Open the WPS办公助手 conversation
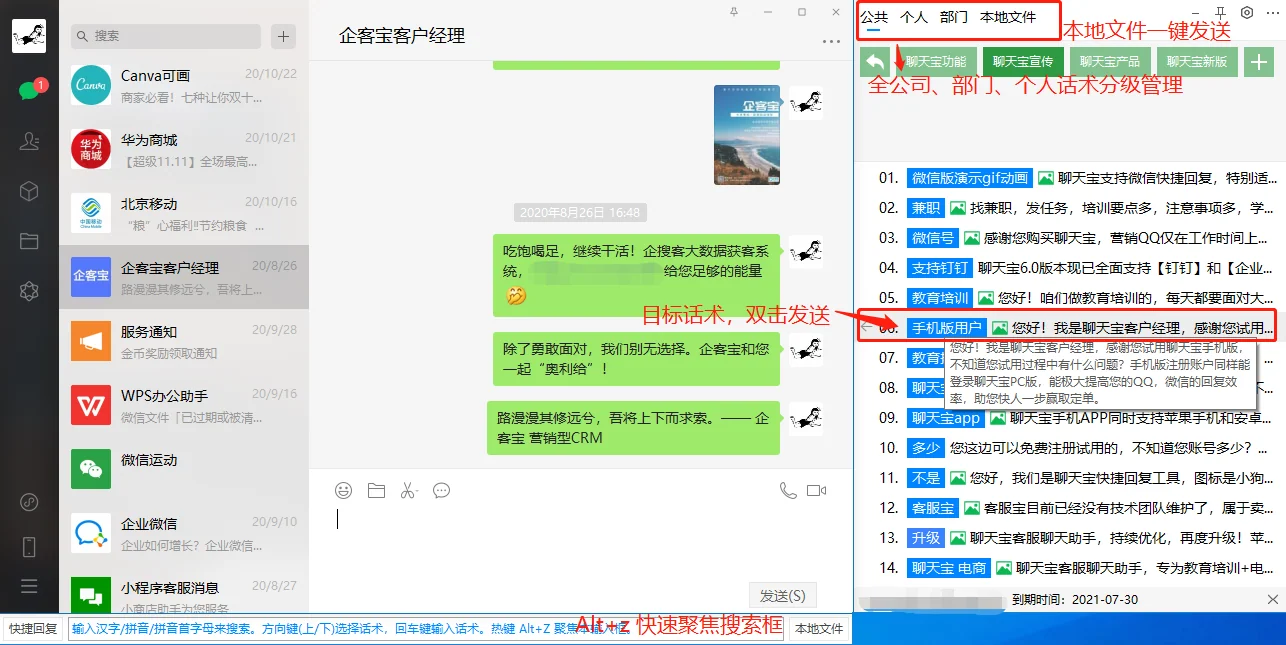1286x645 pixels. tap(184, 406)
